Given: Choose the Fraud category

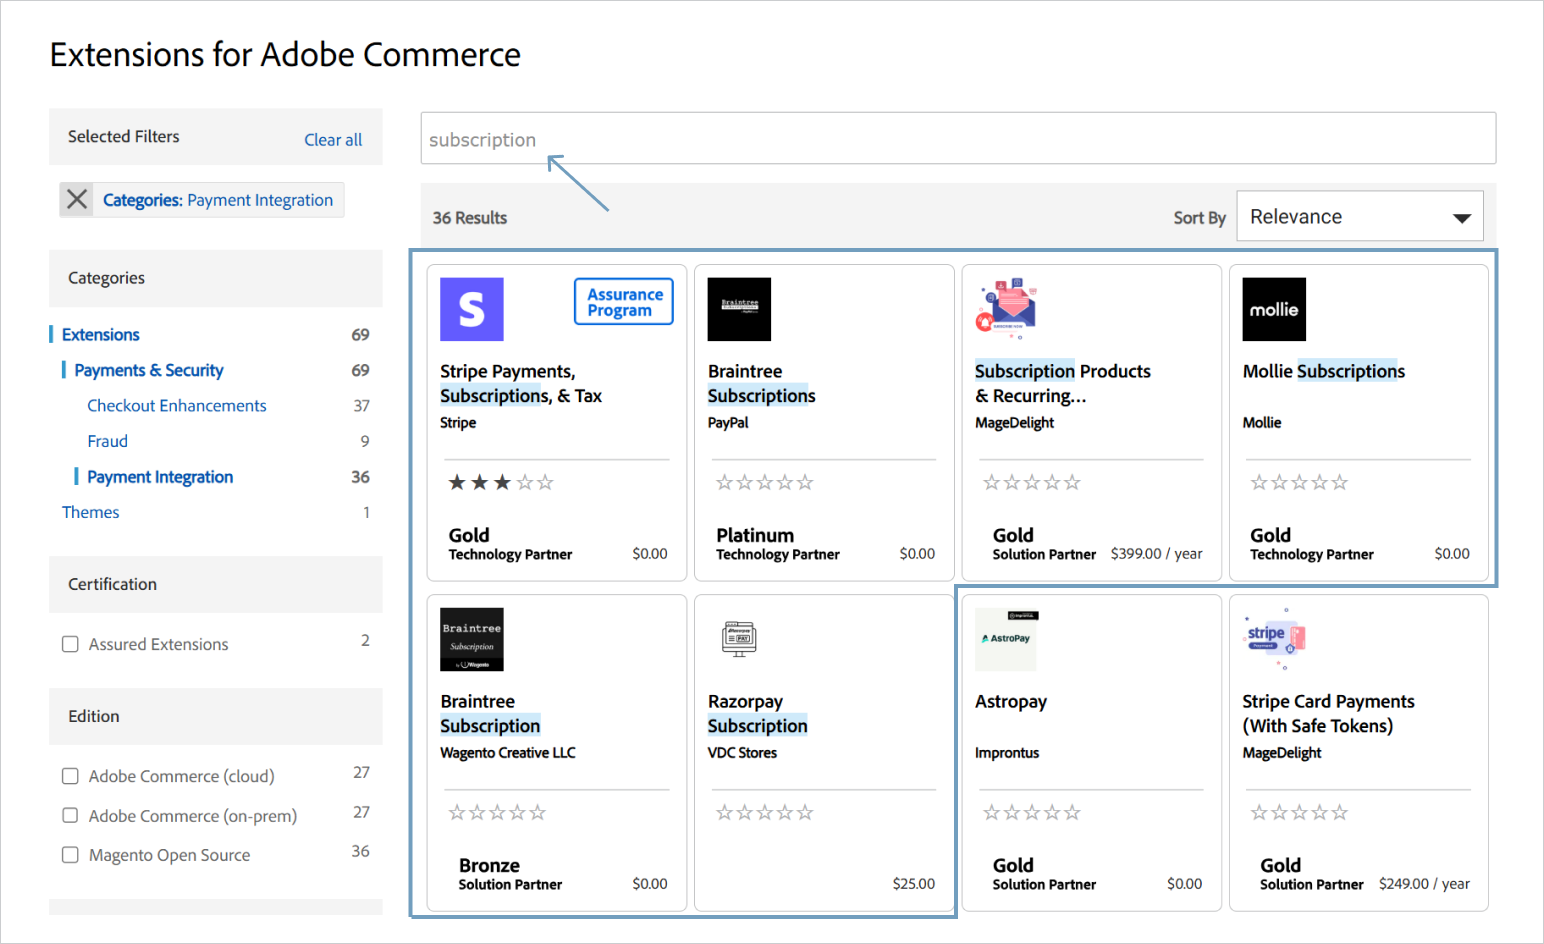Looking at the screenshot, I should point(107,441).
